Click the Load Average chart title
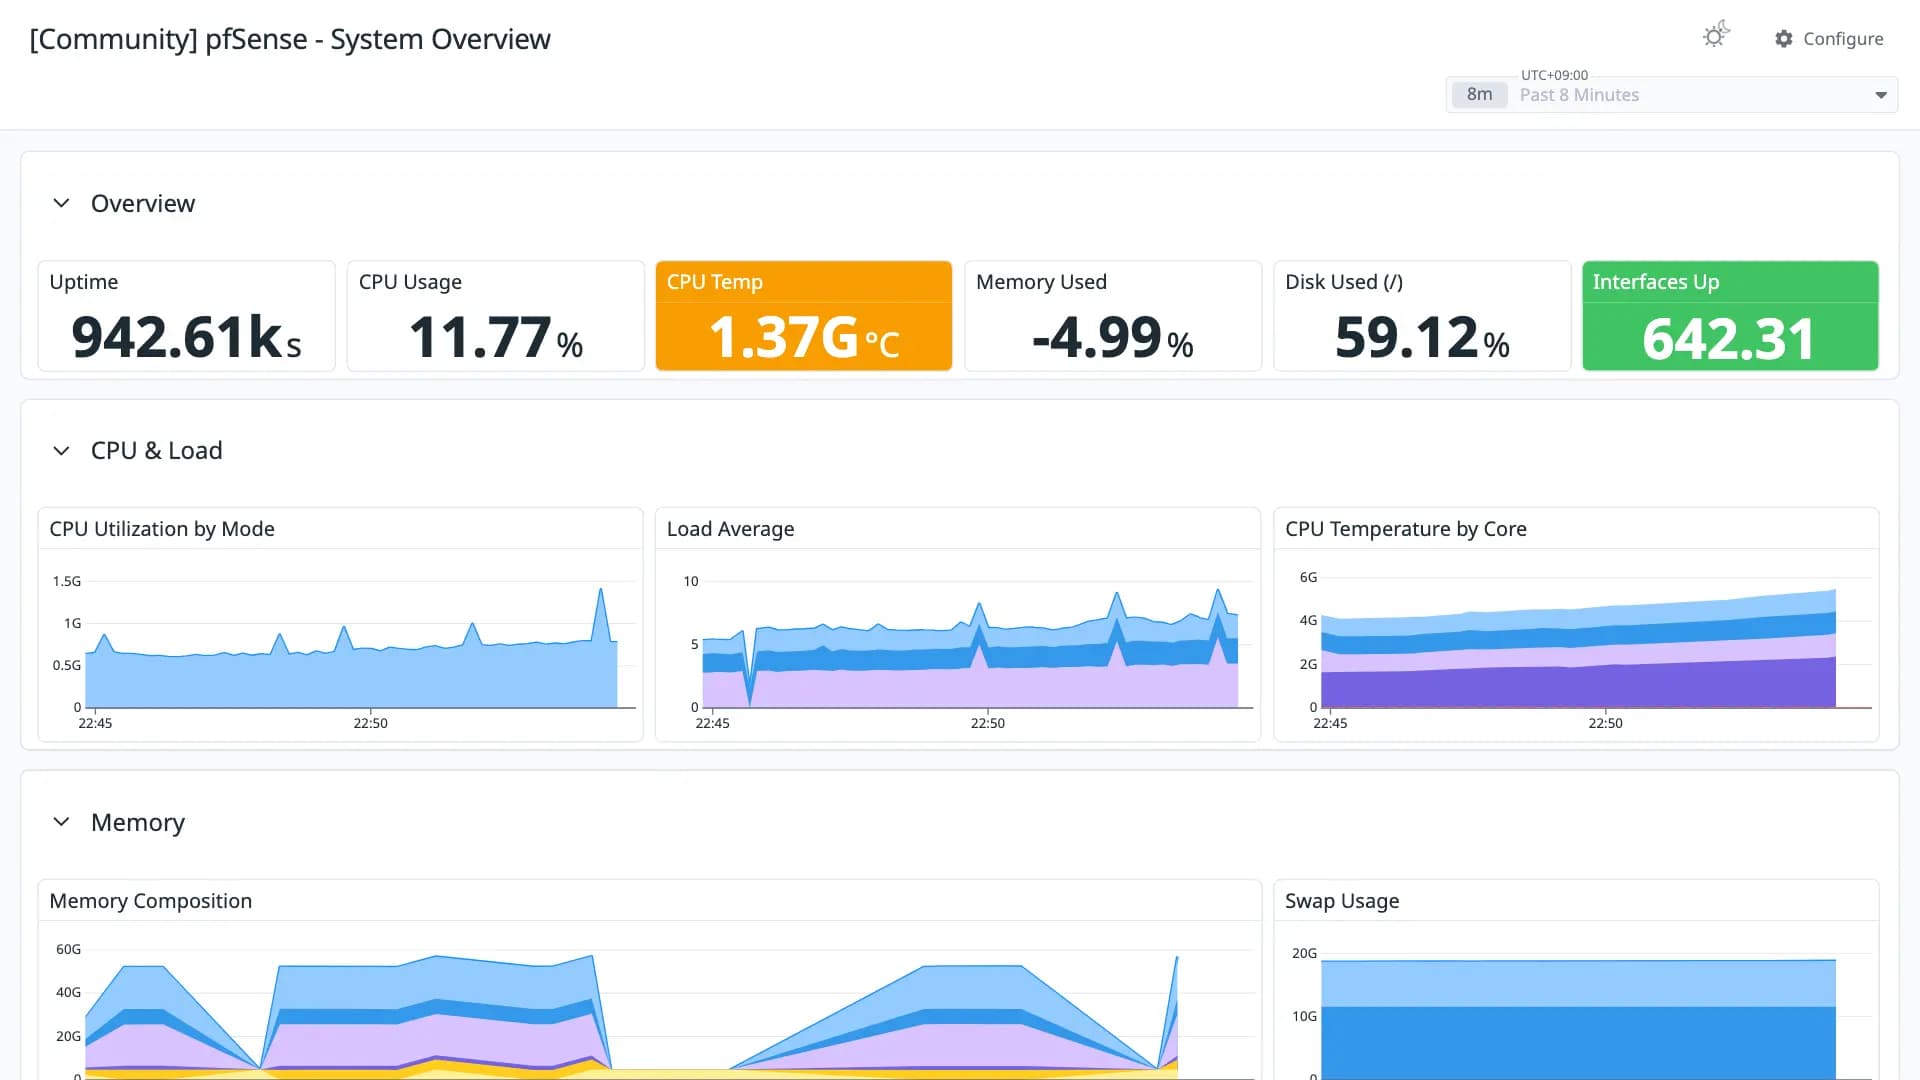Image resolution: width=1920 pixels, height=1080 pixels. [730, 529]
